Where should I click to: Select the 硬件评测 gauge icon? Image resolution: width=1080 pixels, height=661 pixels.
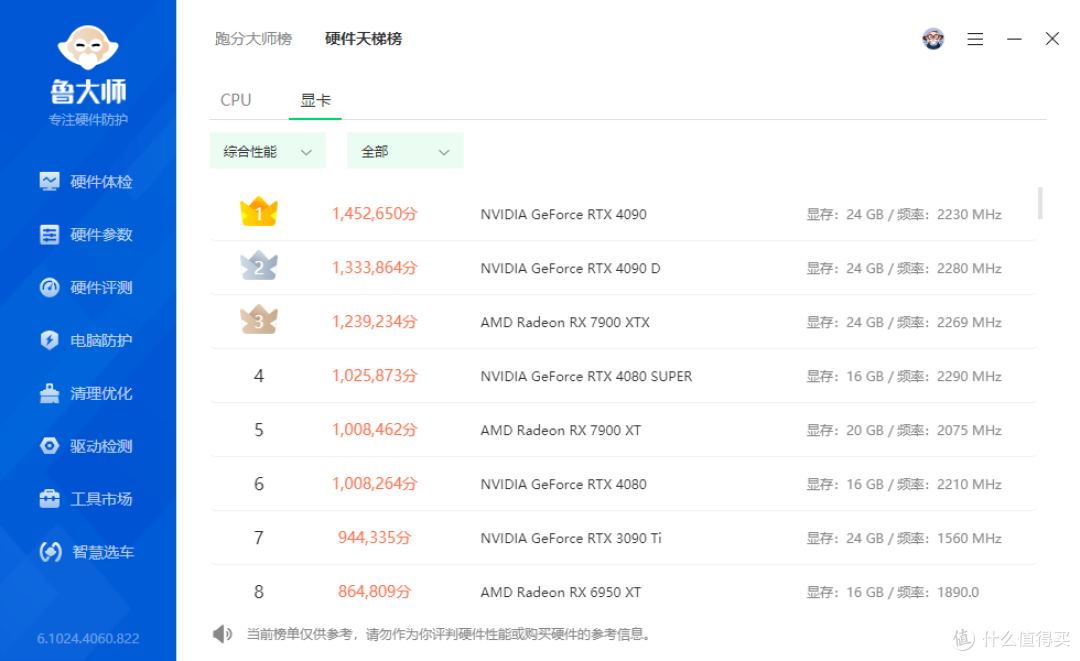click(50, 288)
